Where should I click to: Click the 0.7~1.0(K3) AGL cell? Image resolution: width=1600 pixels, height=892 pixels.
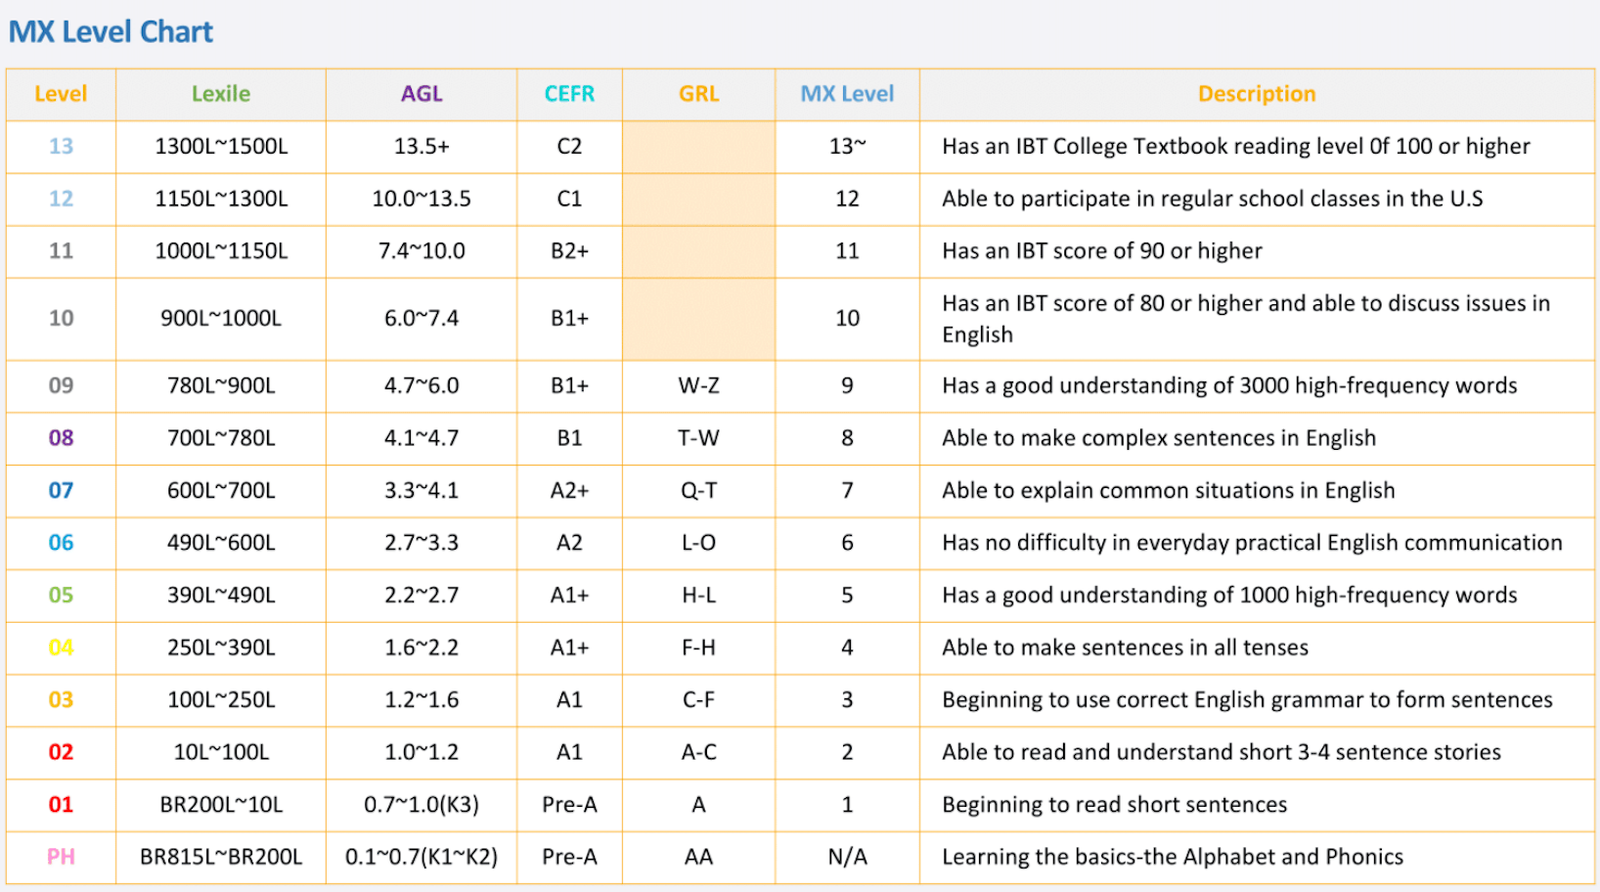pyautogui.click(x=421, y=805)
